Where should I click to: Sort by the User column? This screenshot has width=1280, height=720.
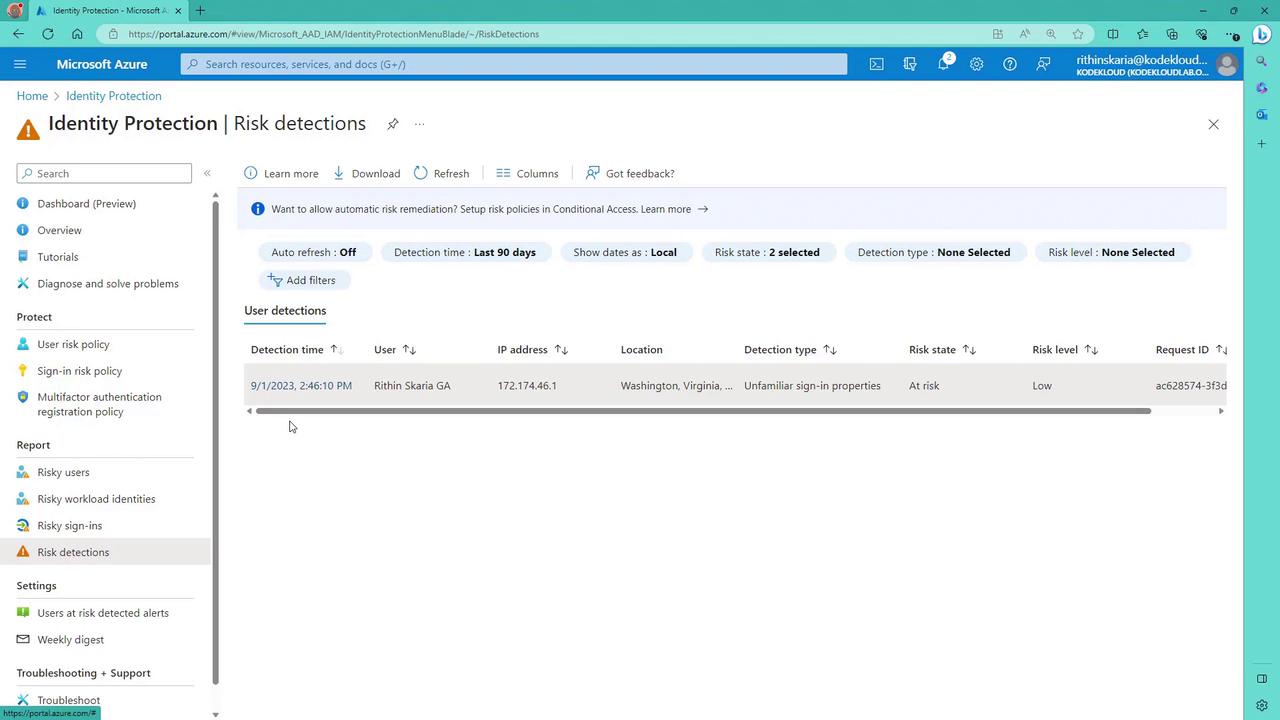point(395,350)
